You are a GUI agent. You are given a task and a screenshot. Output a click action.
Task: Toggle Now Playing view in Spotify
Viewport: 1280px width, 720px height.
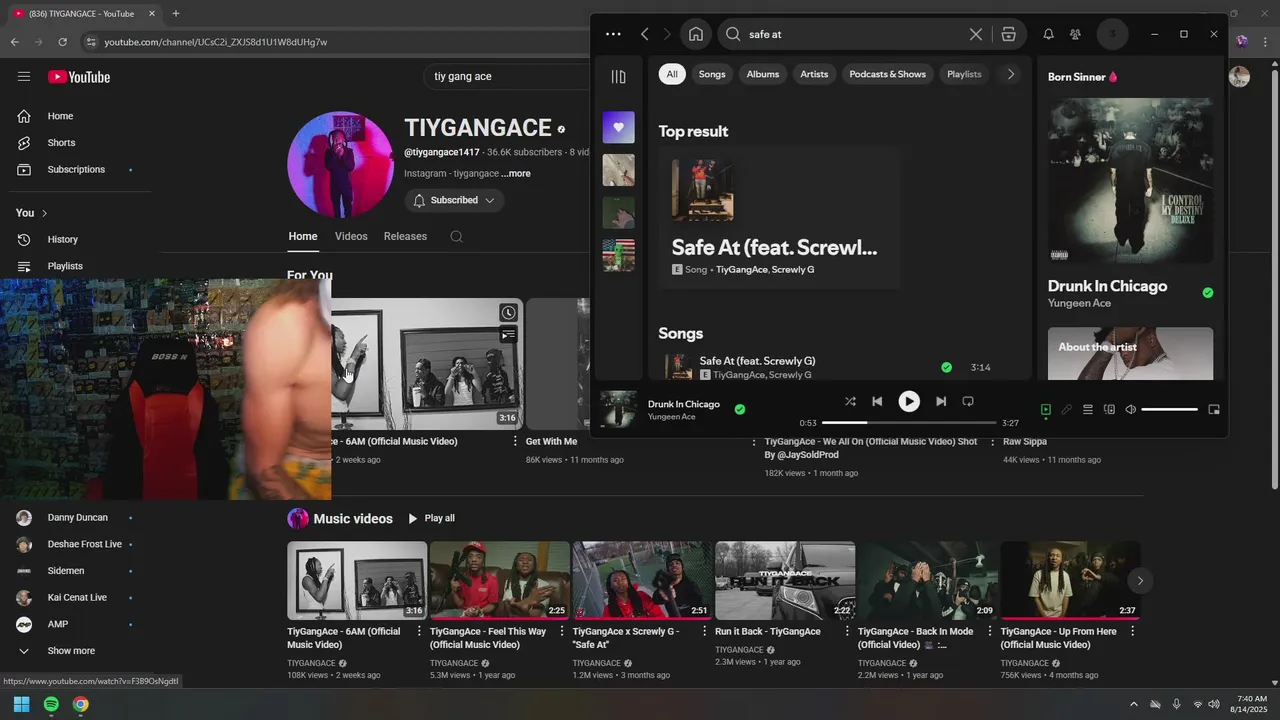pyautogui.click(x=1046, y=409)
